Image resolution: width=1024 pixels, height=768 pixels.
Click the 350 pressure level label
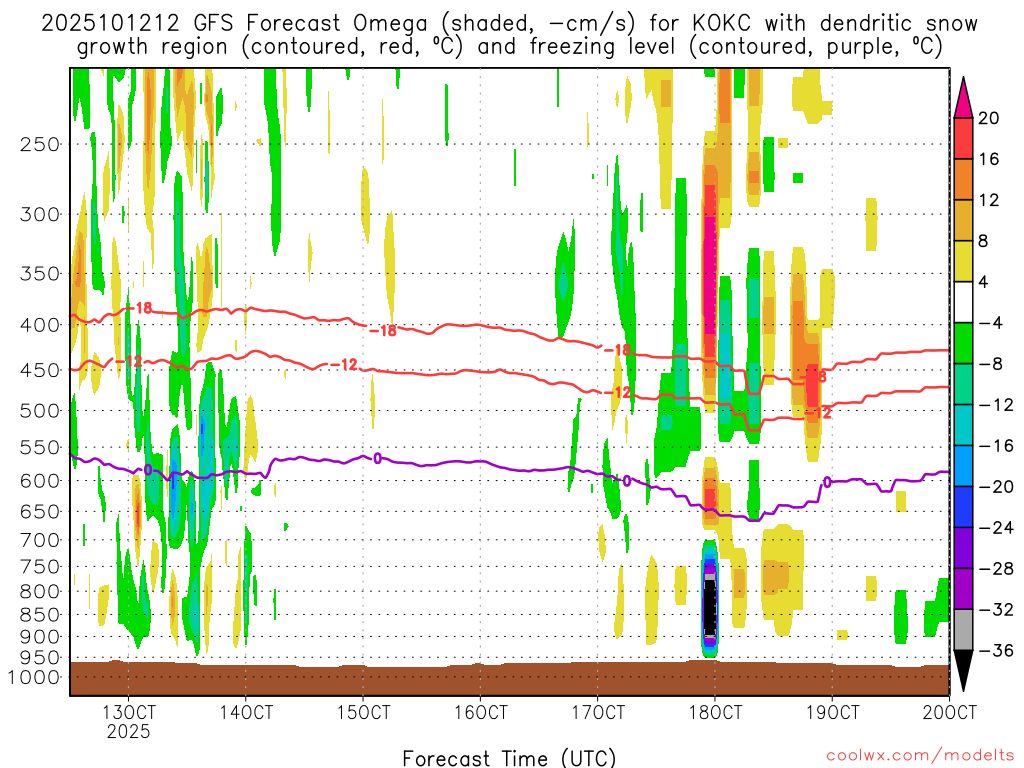pos(40,274)
